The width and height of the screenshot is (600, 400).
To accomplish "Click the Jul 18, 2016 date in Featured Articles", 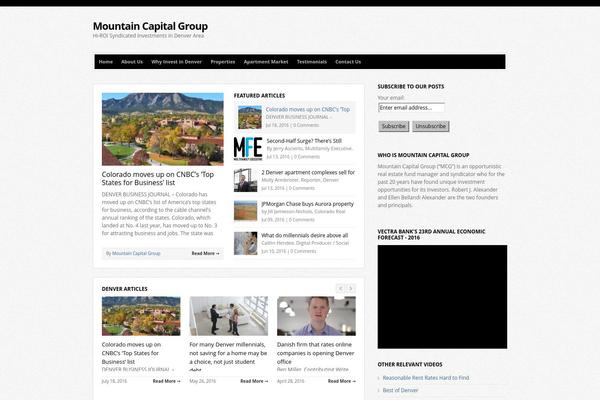I will pos(277,125).
